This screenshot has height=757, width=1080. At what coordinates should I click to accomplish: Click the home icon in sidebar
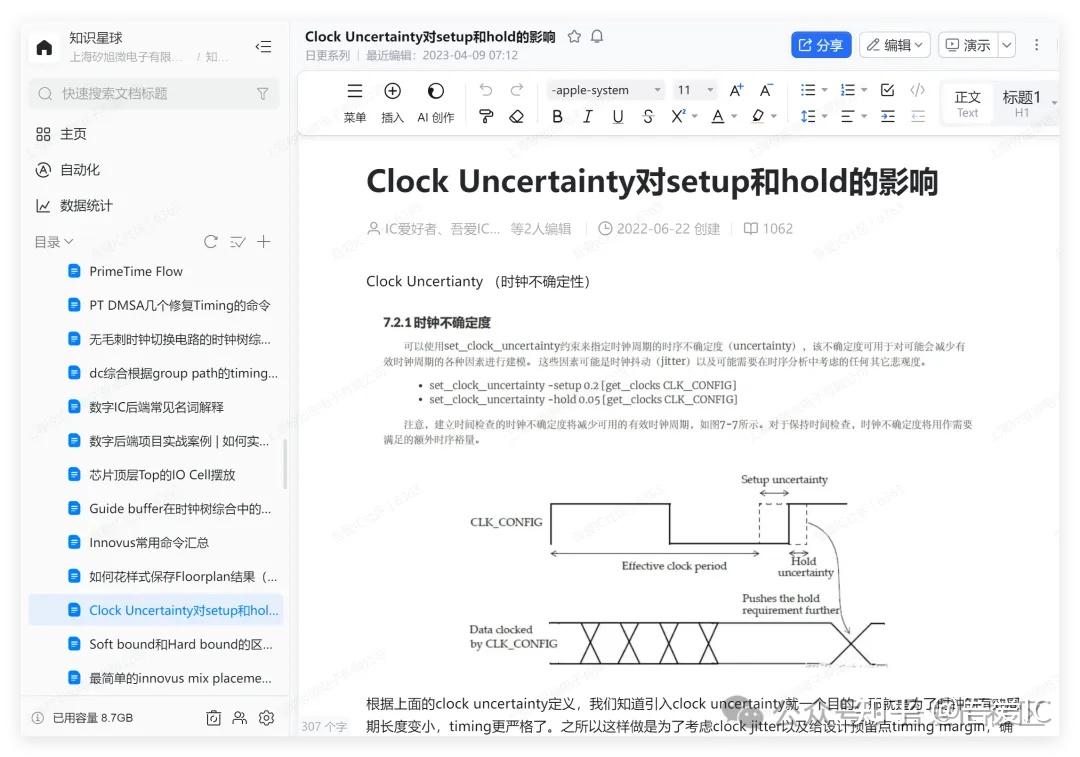pyautogui.click(x=44, y=47)
